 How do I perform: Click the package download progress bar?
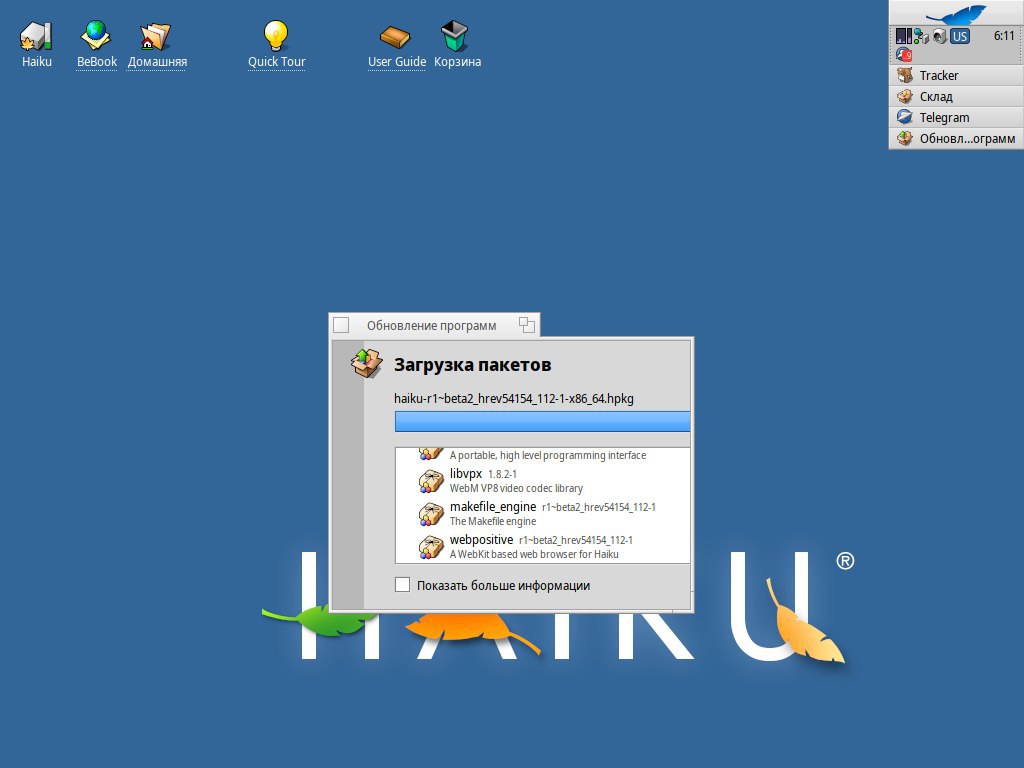click(x=542, y=421)
